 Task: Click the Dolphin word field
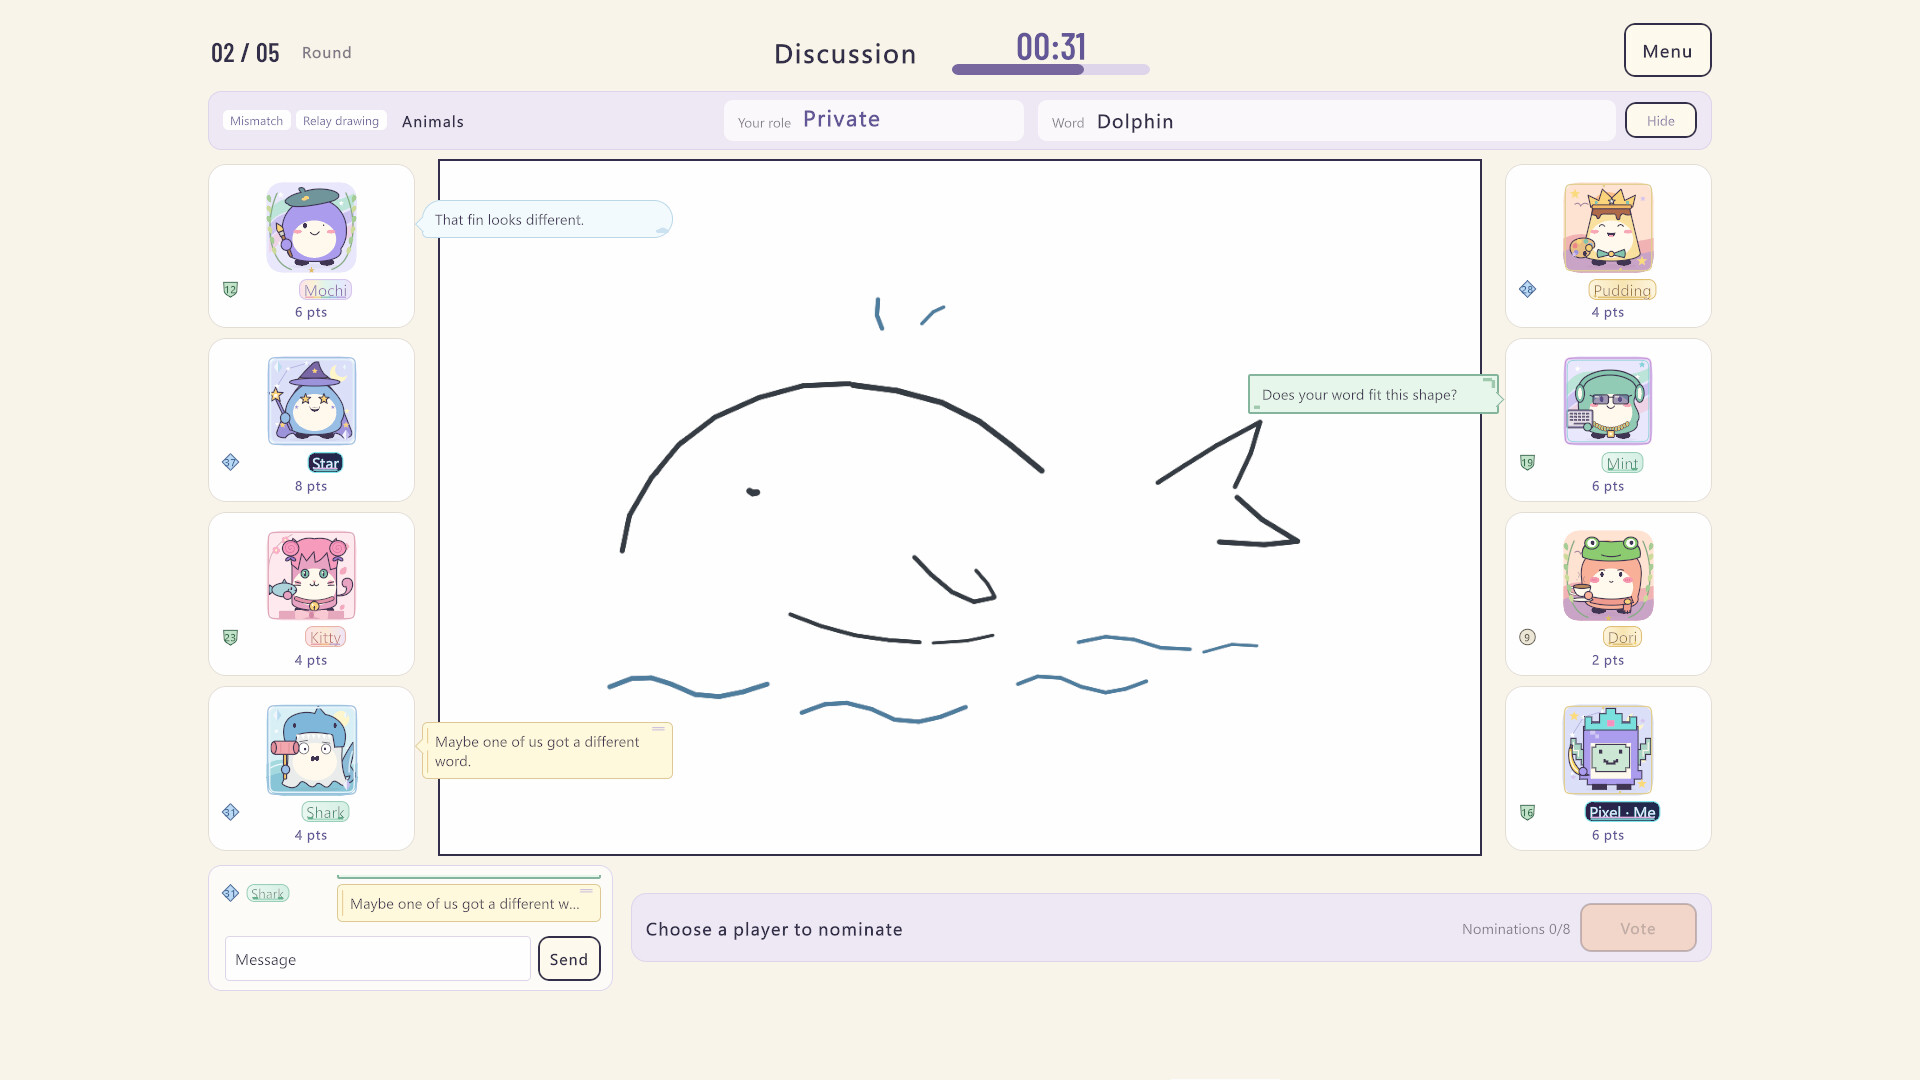pos(1326,120)
